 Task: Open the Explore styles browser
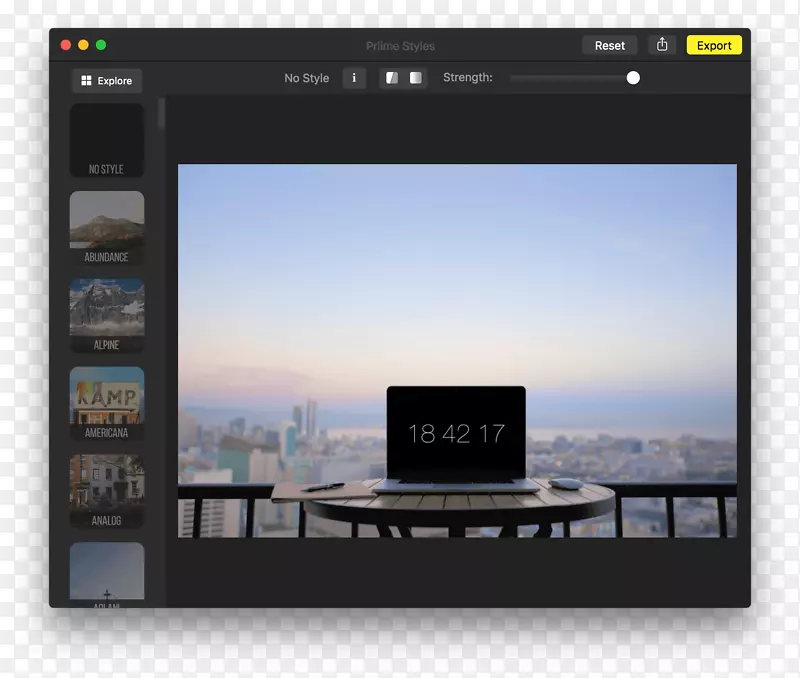click(x=107, y=81)
